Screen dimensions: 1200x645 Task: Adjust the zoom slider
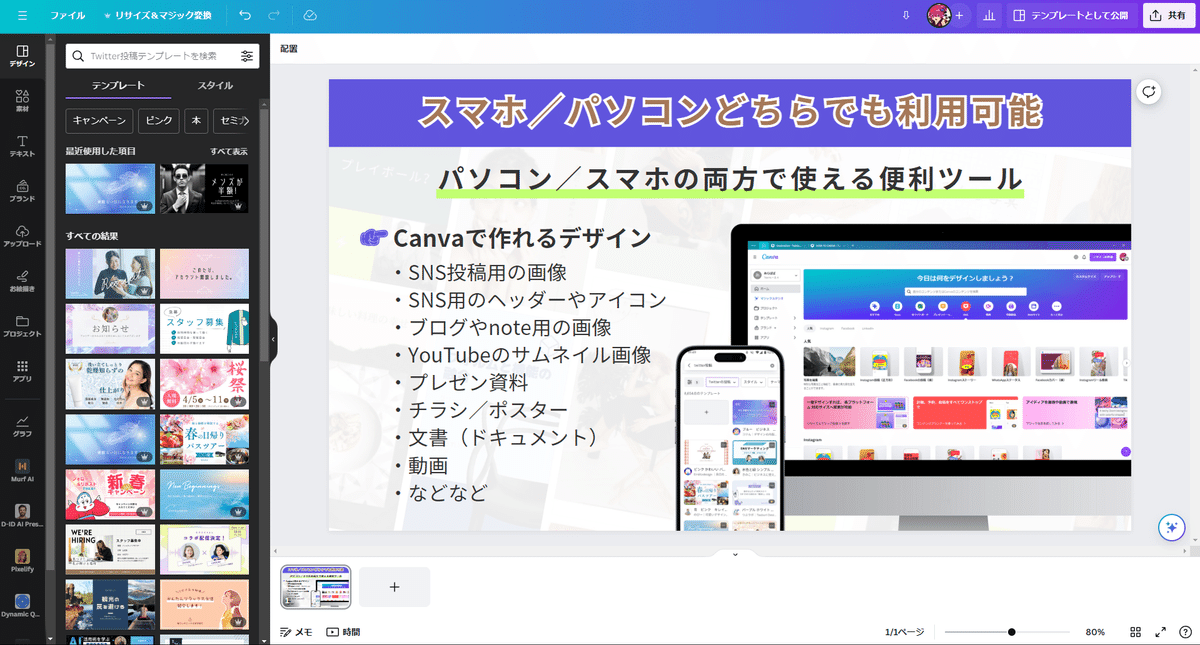(x=1005, y=632)
